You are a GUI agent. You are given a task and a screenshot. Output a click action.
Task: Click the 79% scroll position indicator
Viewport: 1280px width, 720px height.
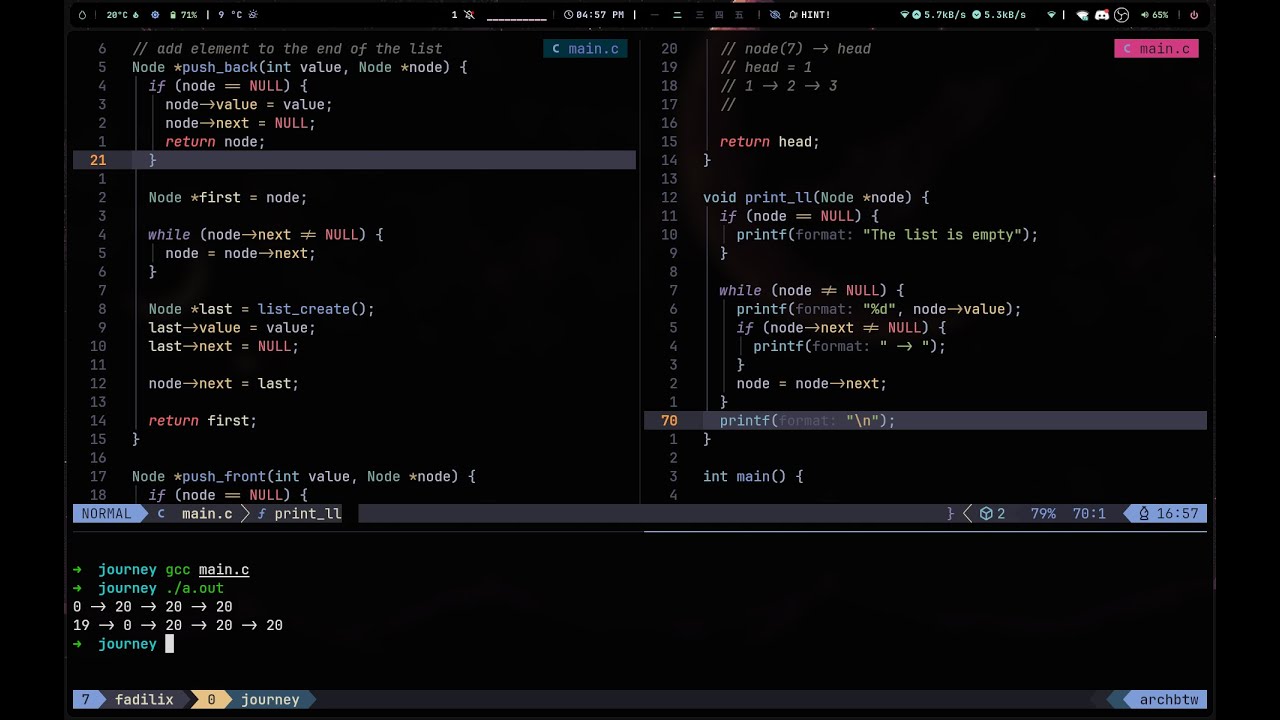point(1043,513)
